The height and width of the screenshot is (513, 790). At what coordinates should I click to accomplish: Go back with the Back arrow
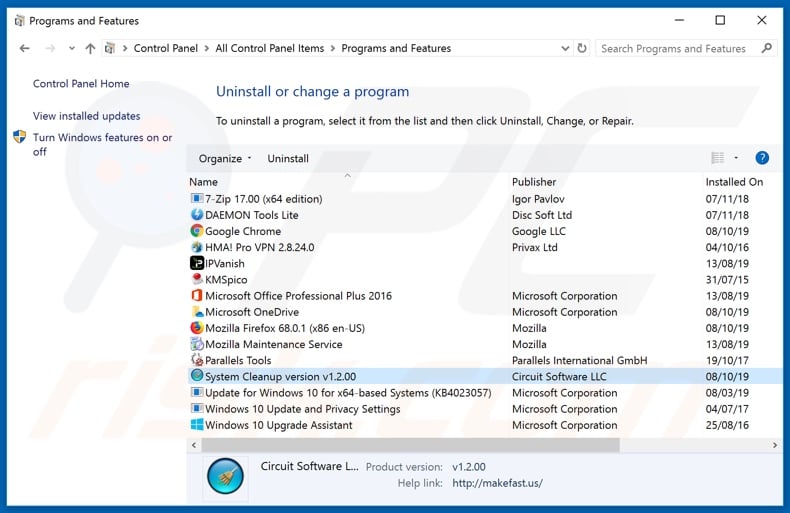[24, 48]
